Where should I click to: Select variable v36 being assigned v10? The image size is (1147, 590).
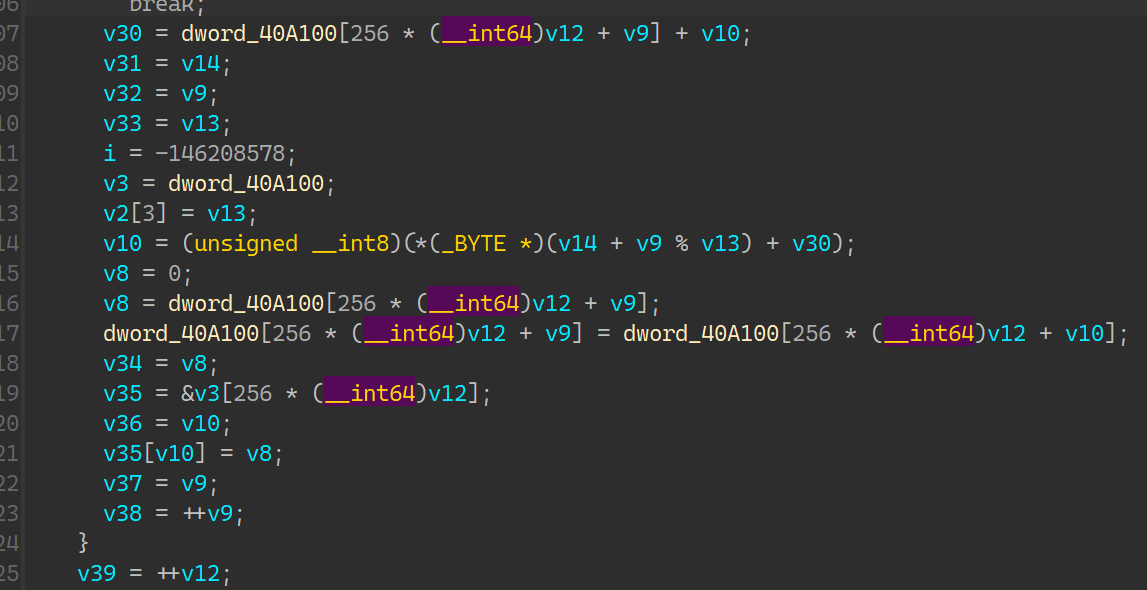click(123, 424)
